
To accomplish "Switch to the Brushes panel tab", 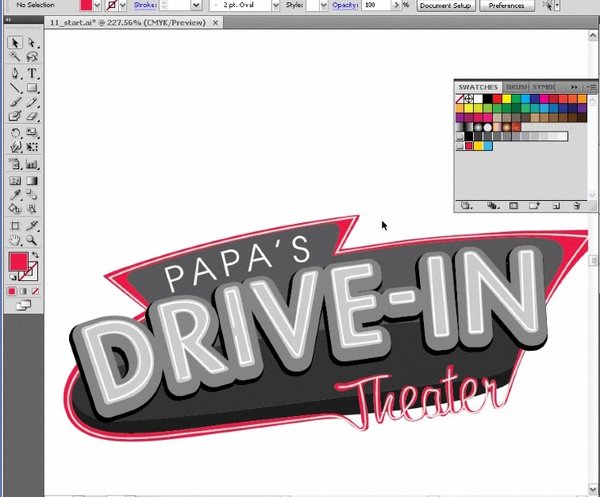I will click(516, 87).
